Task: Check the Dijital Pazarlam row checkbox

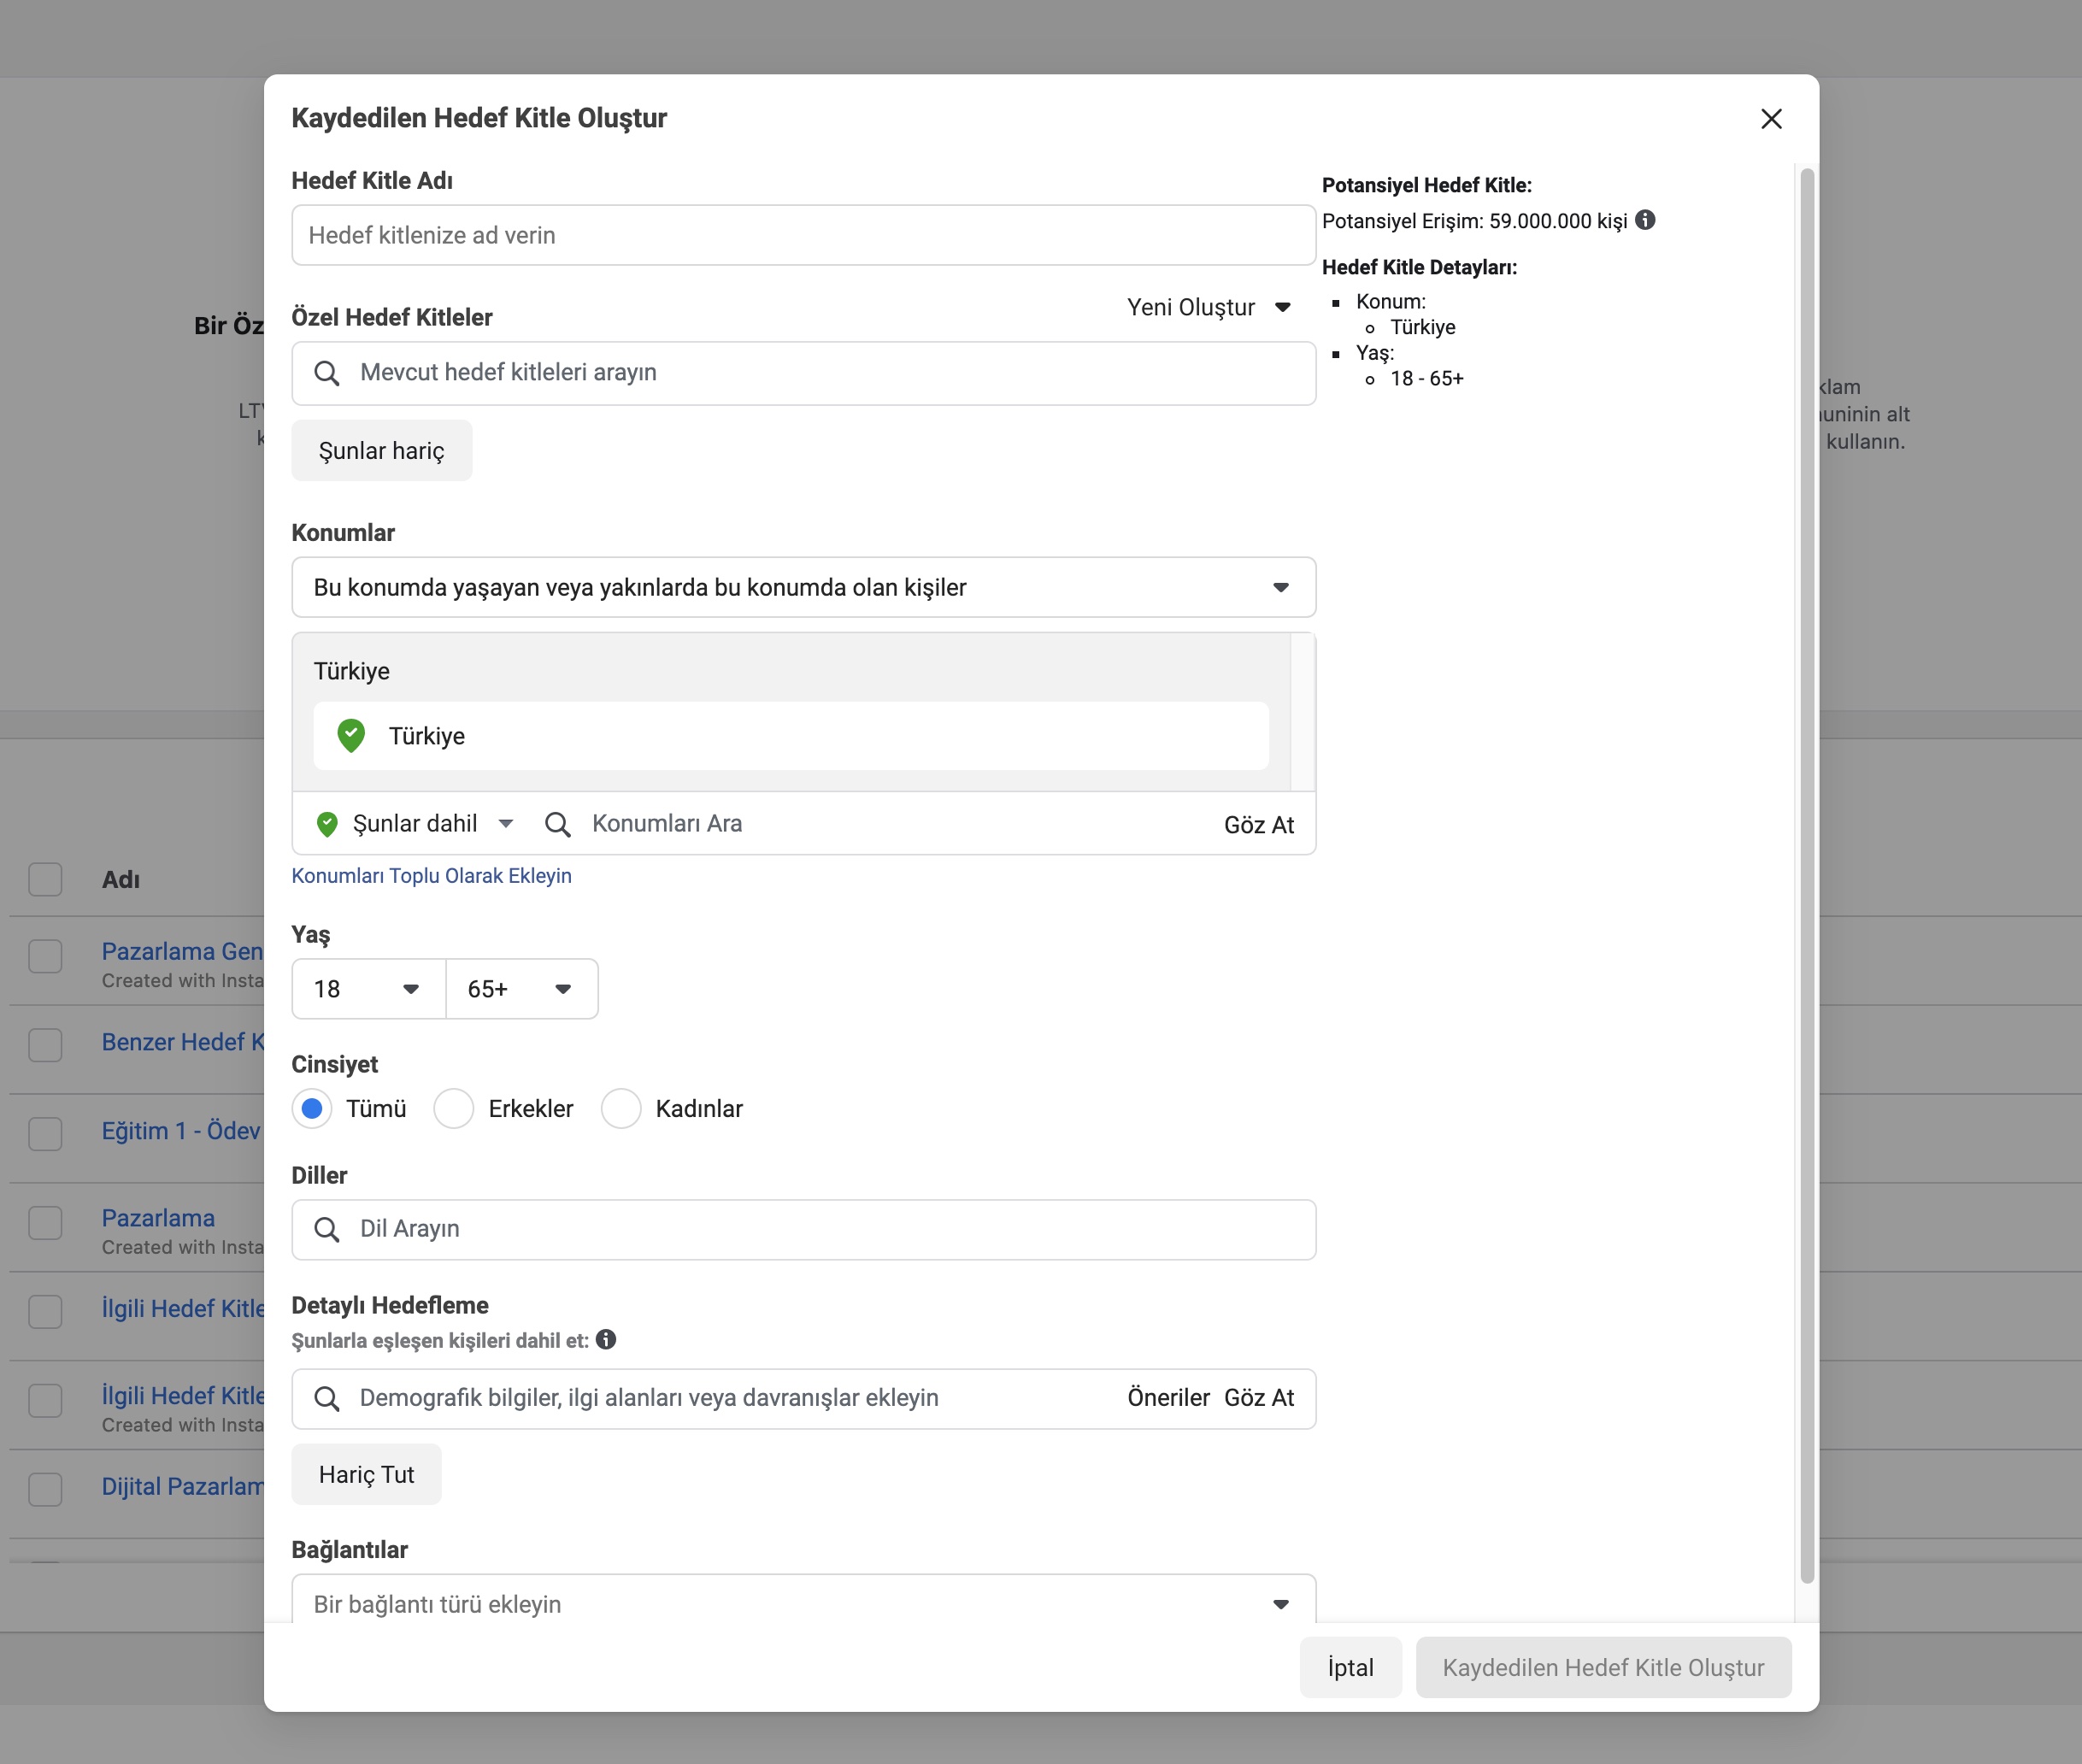Action: coord(45,1489)
